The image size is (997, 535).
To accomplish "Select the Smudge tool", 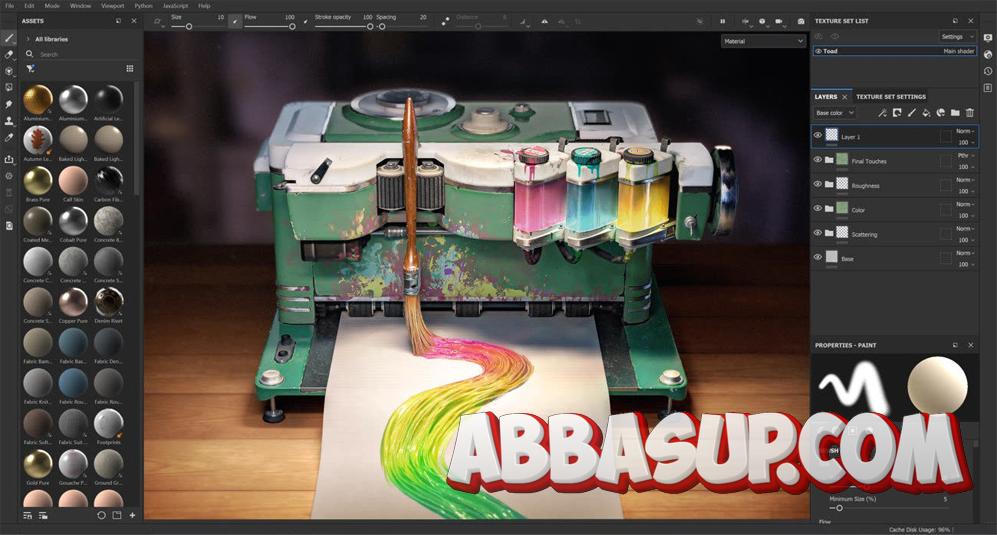I will (x=9, y=104).
